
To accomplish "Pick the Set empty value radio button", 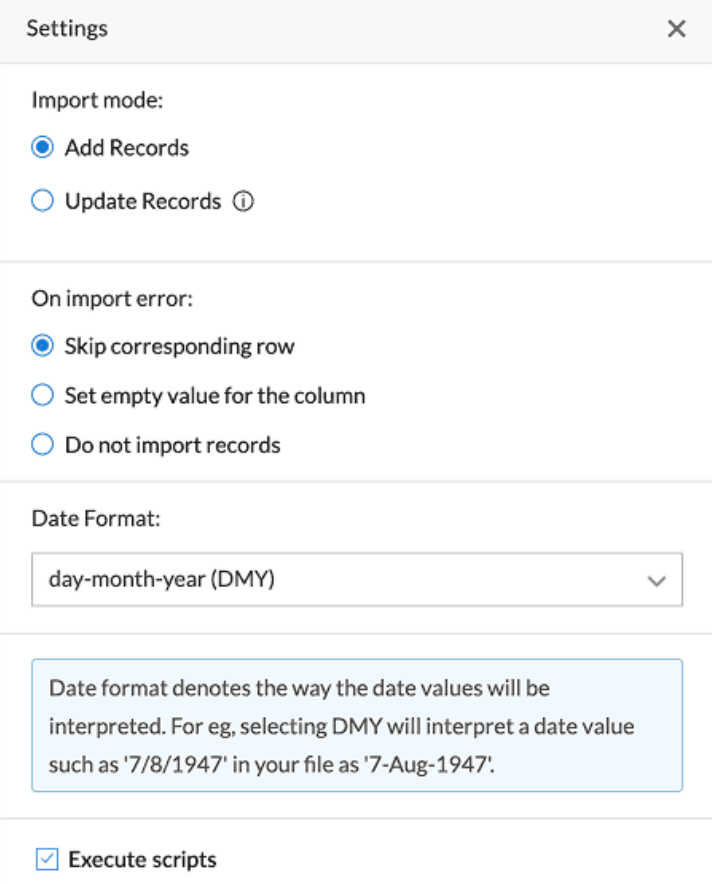I will point(42,396).
